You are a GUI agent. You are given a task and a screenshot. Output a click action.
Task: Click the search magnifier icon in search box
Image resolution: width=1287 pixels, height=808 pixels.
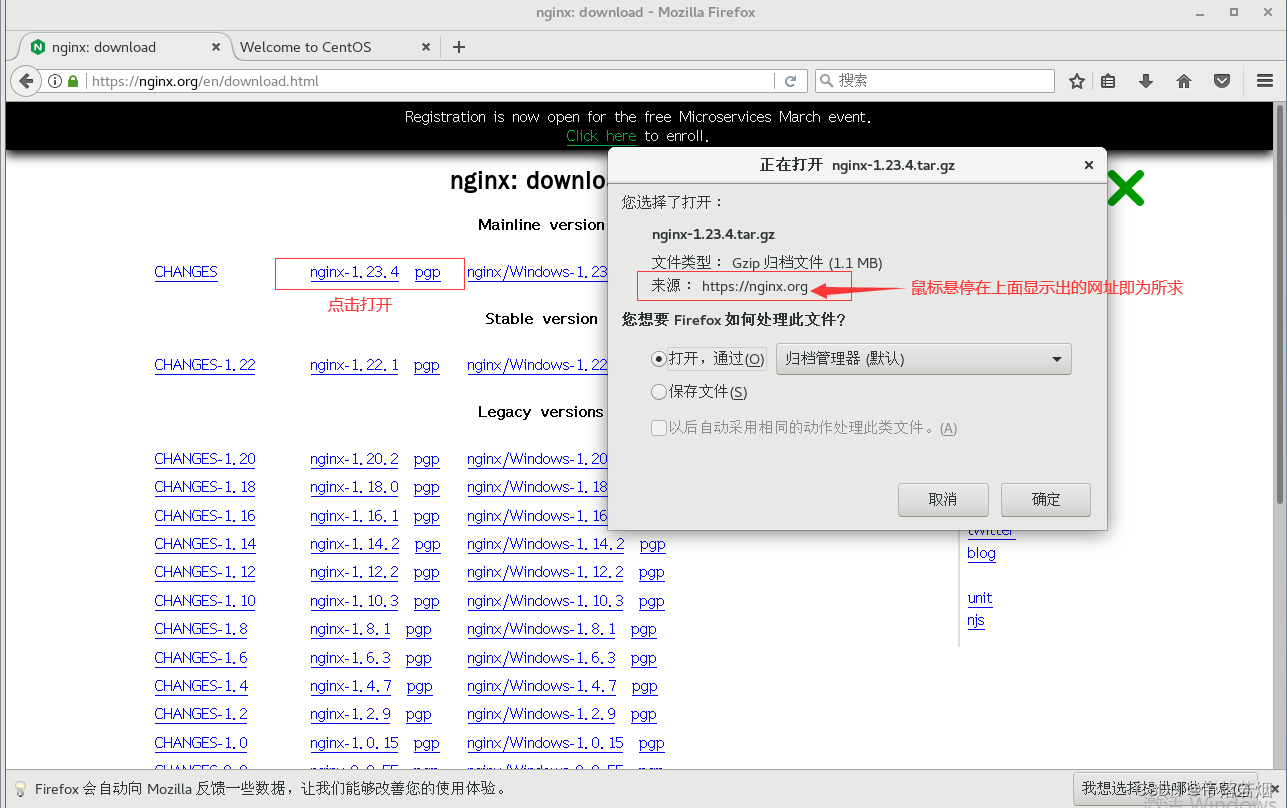(x=826, y=81)
